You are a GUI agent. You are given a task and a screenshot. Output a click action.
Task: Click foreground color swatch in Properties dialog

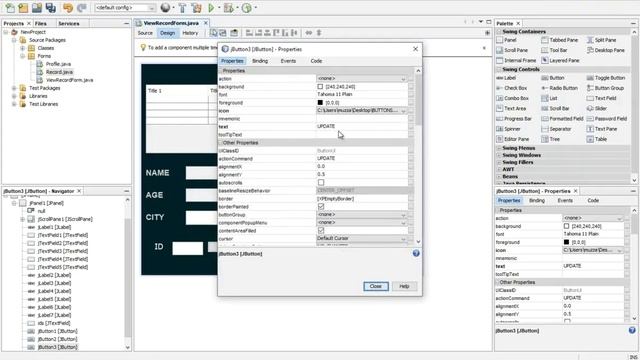(320, 102)
